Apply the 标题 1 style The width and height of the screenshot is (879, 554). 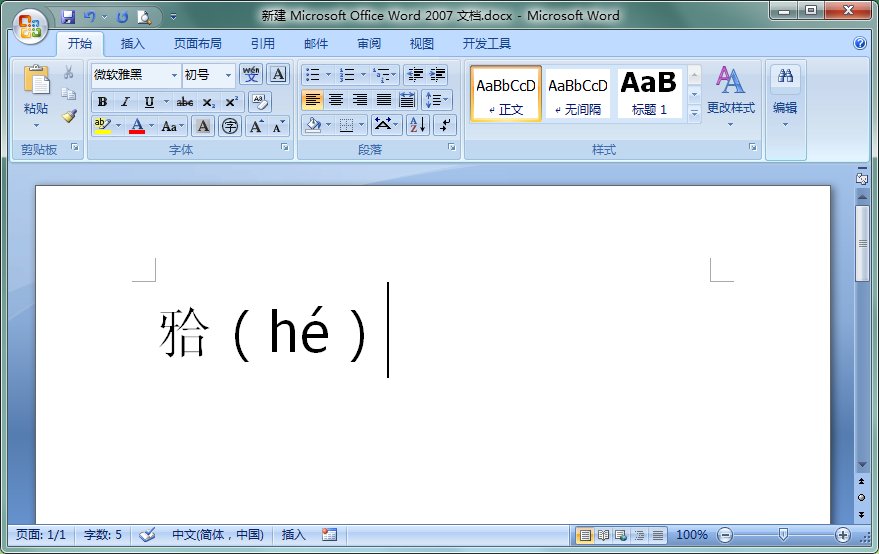click(x=649, y=94)
